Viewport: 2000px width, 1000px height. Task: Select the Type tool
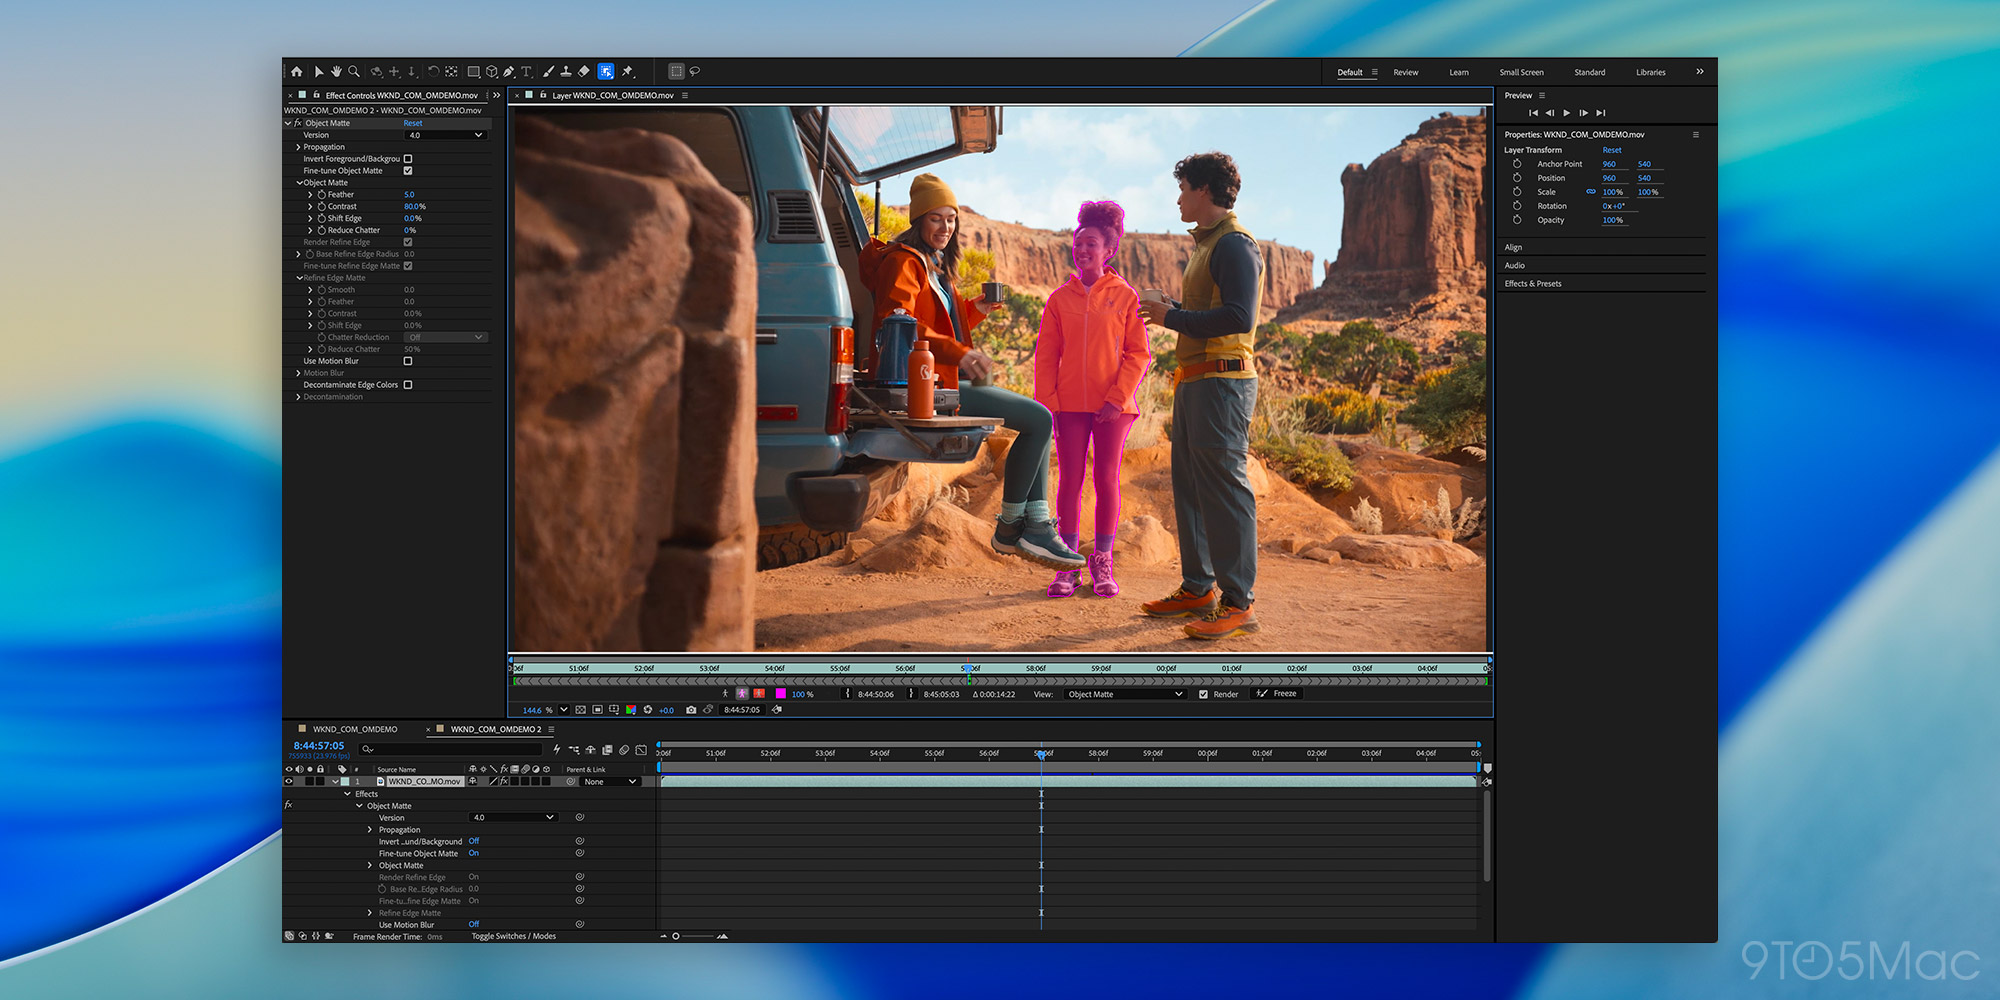(526, 72)
